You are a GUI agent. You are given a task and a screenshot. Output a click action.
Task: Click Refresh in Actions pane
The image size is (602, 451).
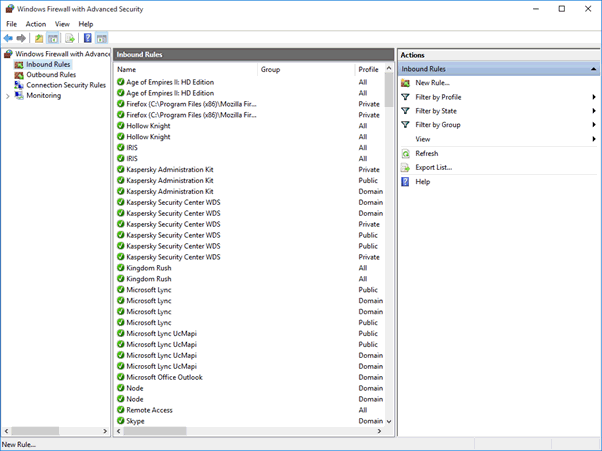pos(427,154)
